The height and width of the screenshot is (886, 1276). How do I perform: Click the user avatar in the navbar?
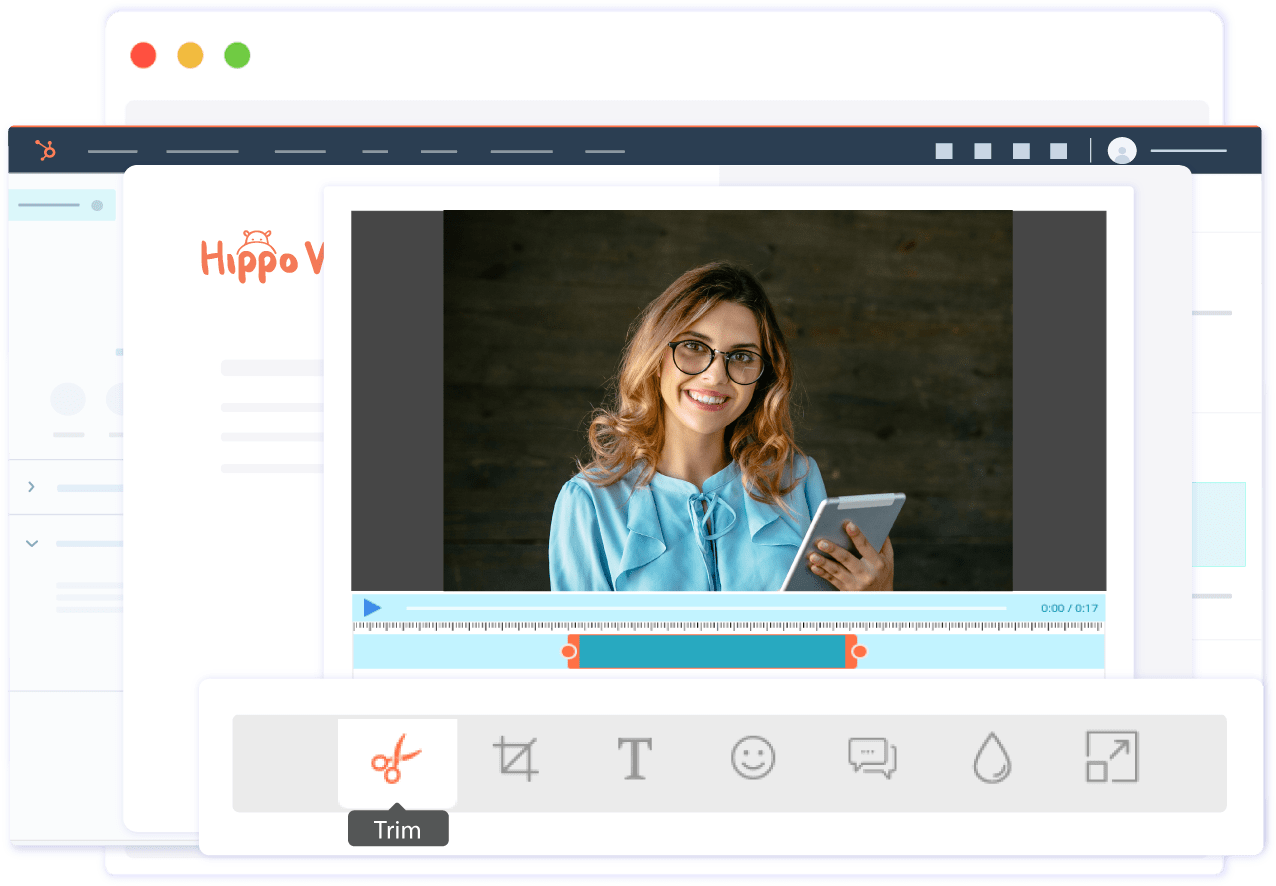click(x=1121, y=150)
